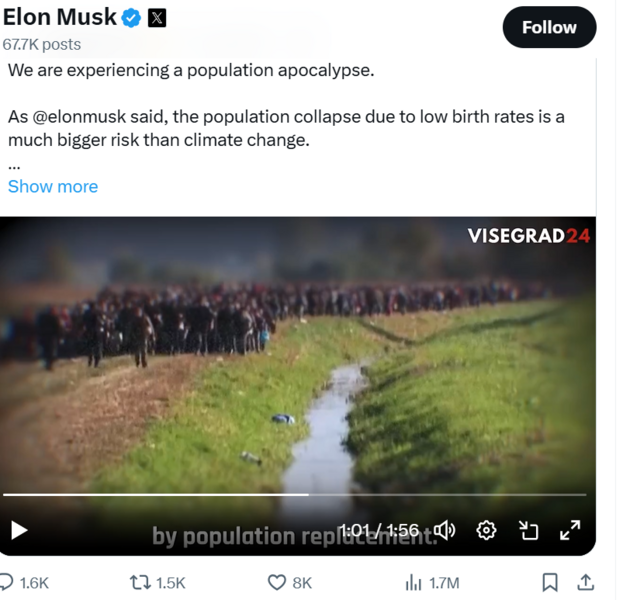
Task: Click the VISEGRAD24 watermark
Action: pyautogui.click(x=528, y=236)
